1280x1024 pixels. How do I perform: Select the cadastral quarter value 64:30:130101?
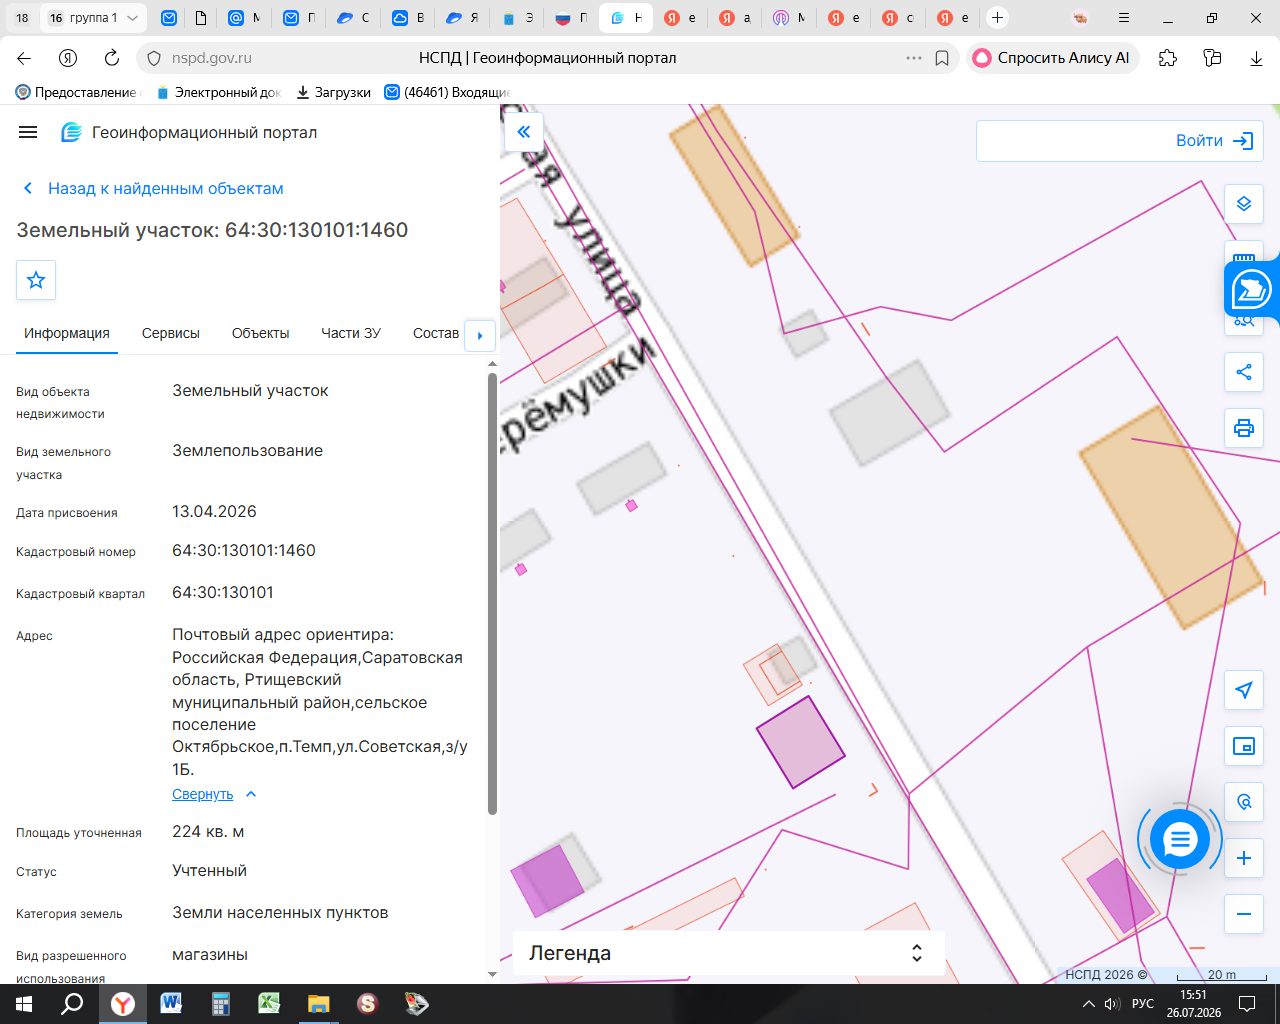223,592
